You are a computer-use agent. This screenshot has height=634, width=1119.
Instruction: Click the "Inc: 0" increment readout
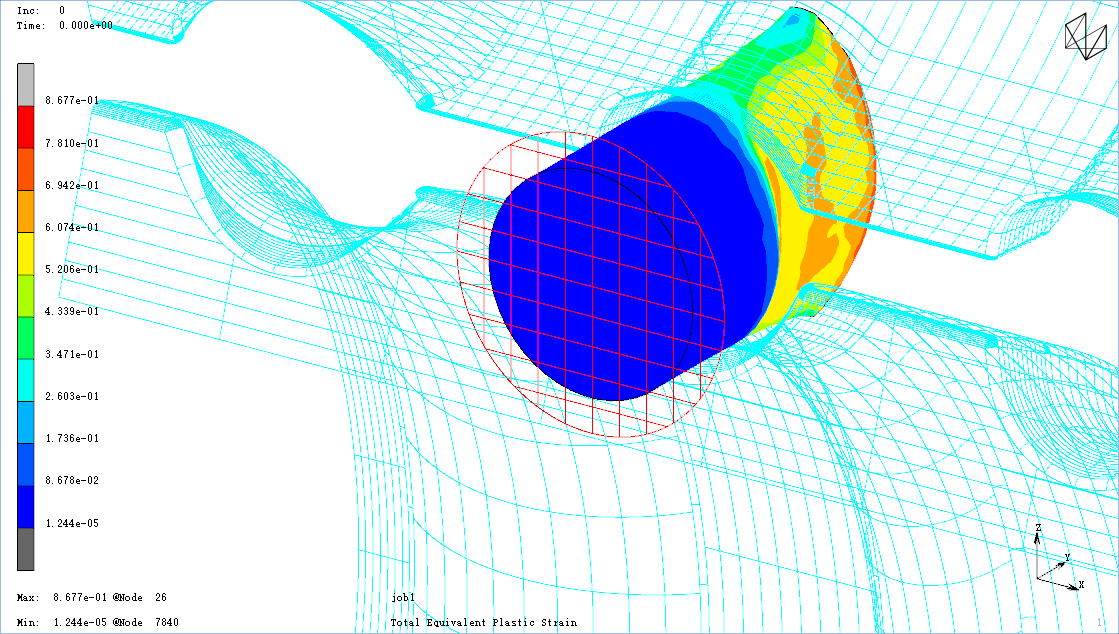41,11
